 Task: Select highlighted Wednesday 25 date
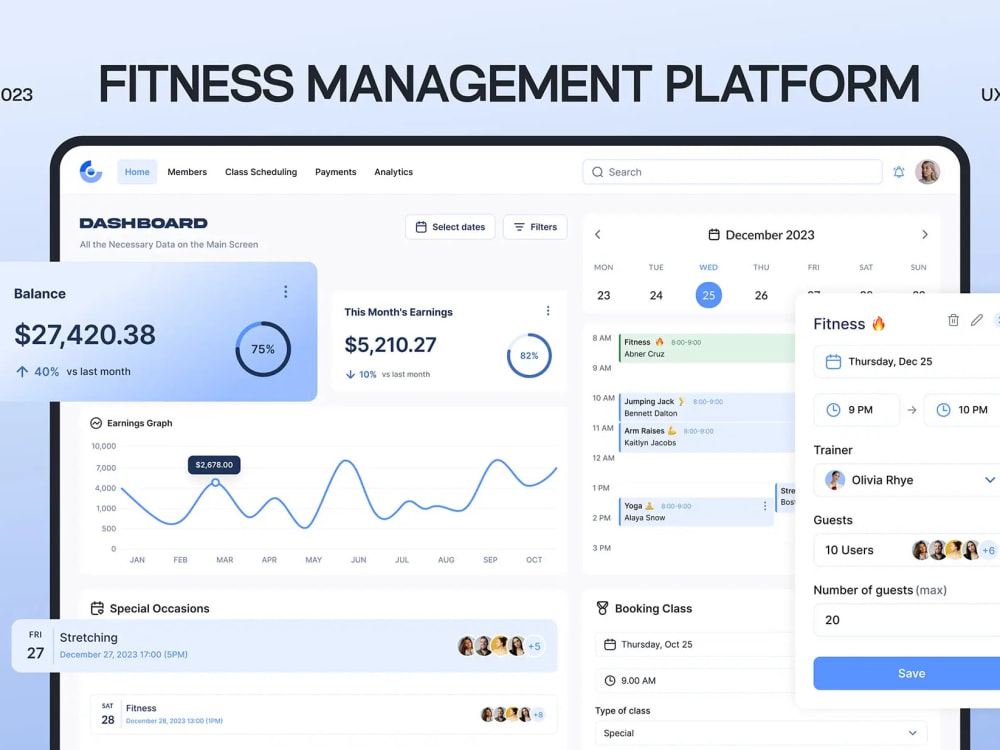[709, 295]
